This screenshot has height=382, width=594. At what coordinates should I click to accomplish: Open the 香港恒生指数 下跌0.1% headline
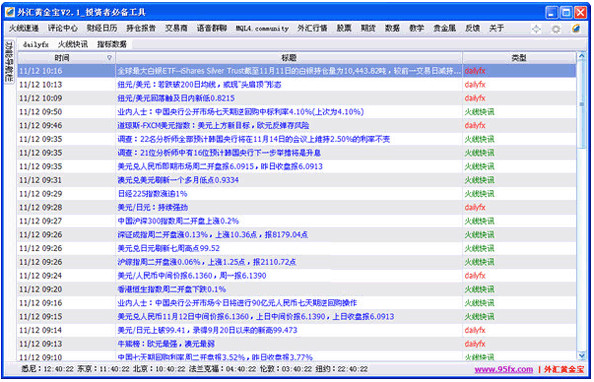172,289
